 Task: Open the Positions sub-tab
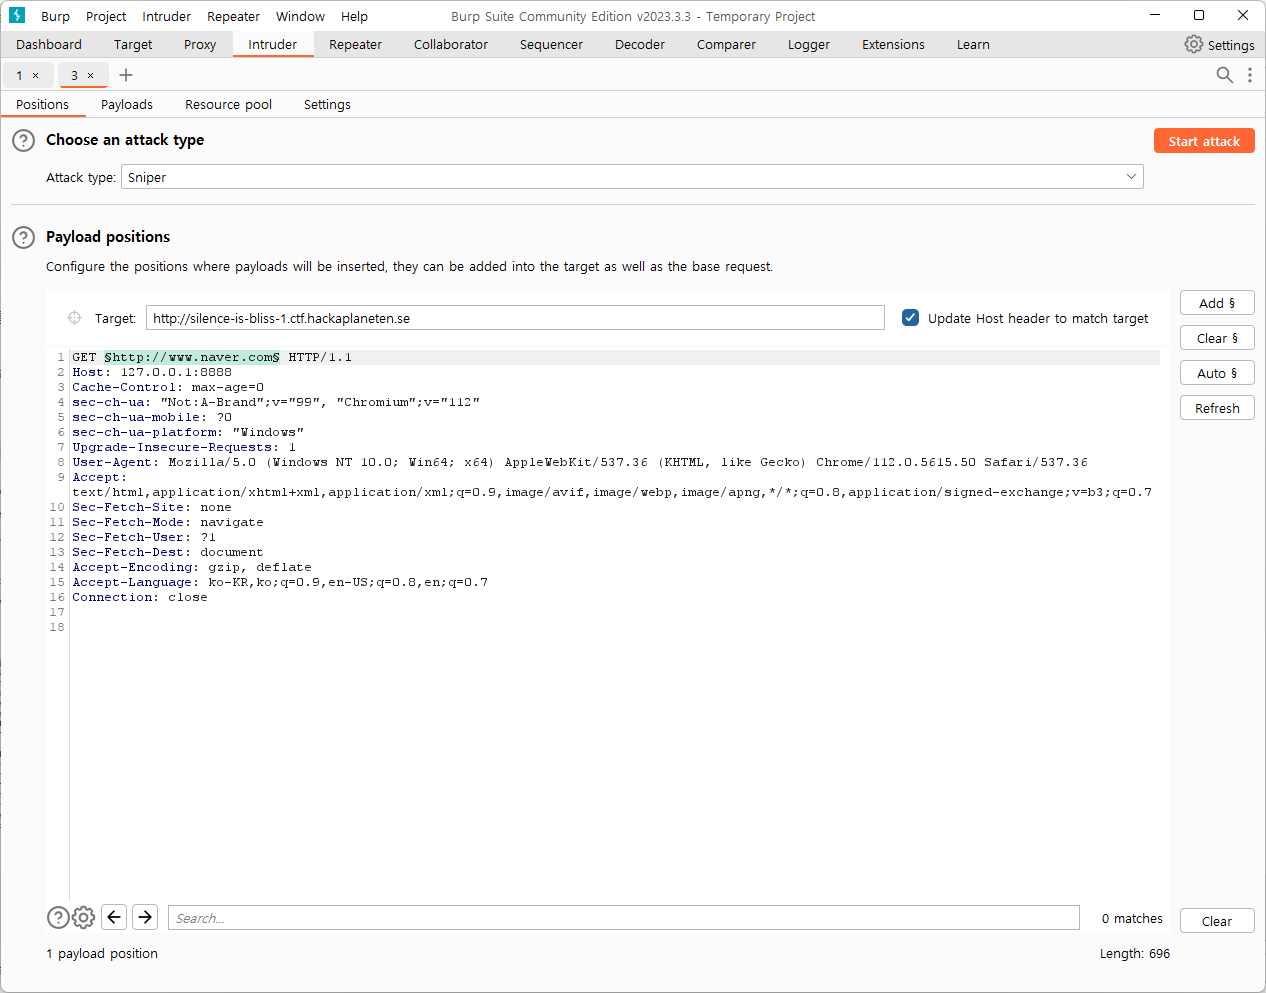click(x=43, y=104)
